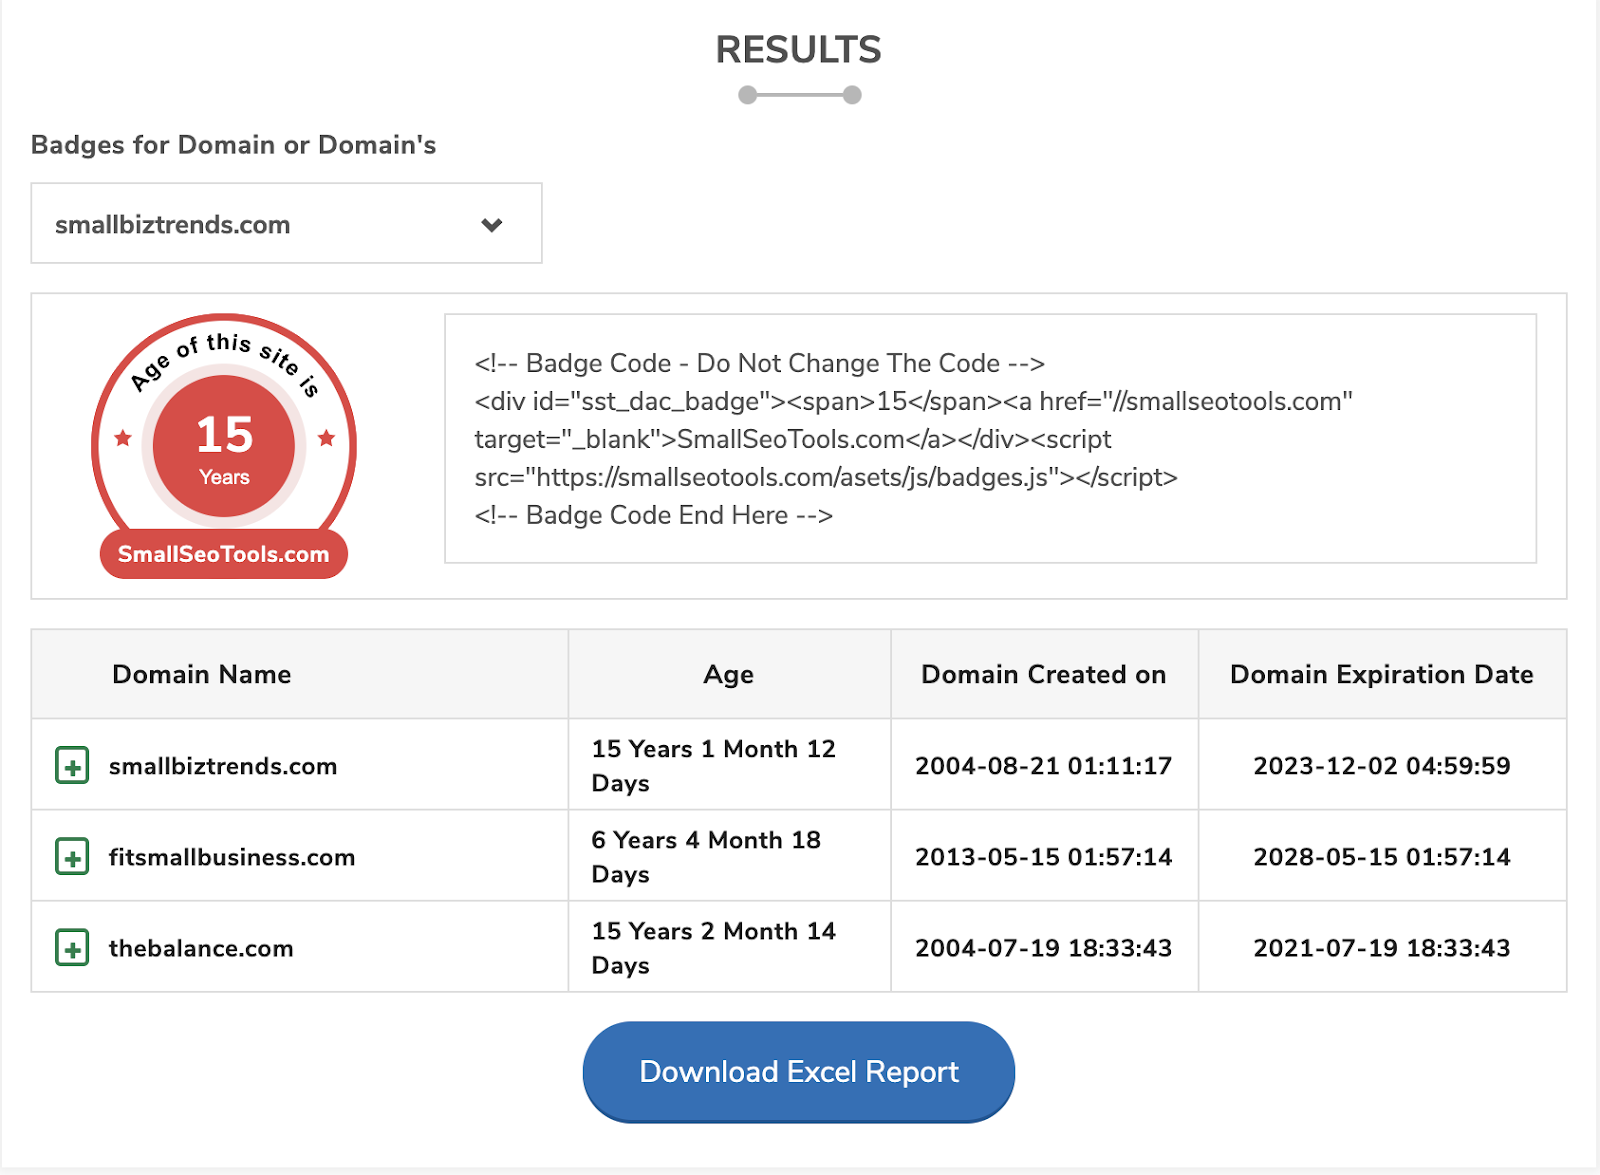
Task: Select smallbiztrends.com in the table
Action: point(223,766)
